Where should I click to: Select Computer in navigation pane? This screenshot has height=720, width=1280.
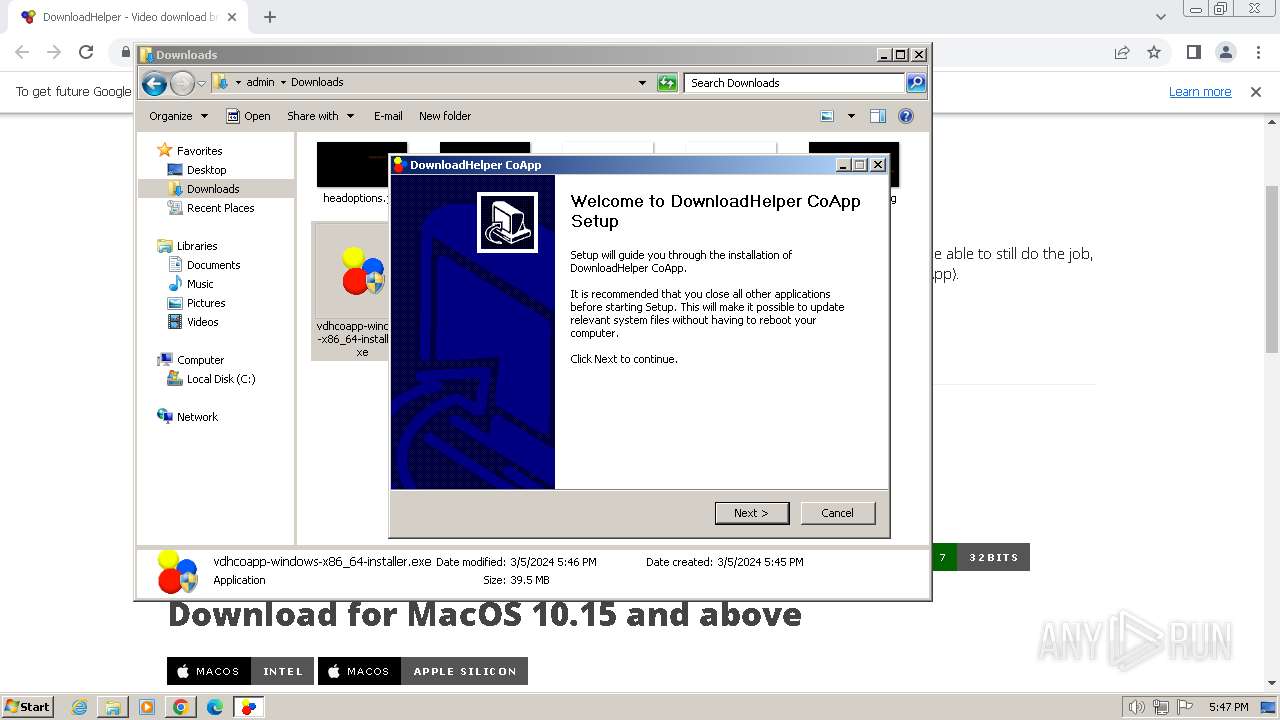200,360
